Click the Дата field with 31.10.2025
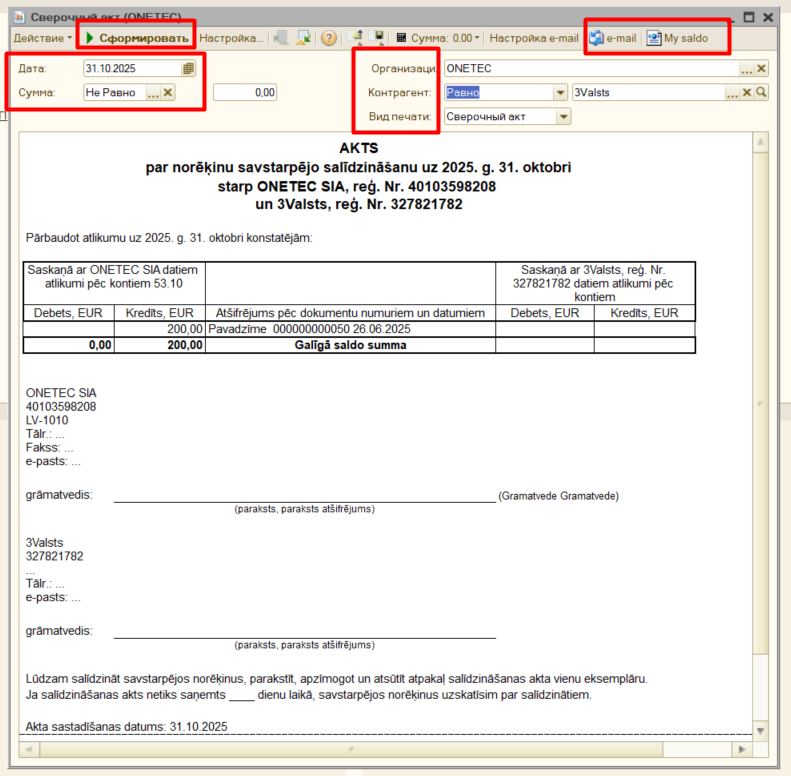This screenshot has width=791, height=776. coord(133,69)
